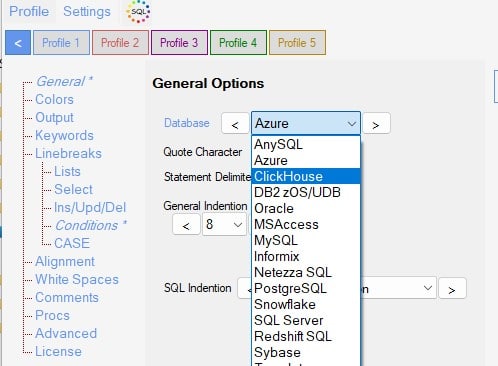Open the Keywords settings page
The image size is (498, 366).
(64, 135)
